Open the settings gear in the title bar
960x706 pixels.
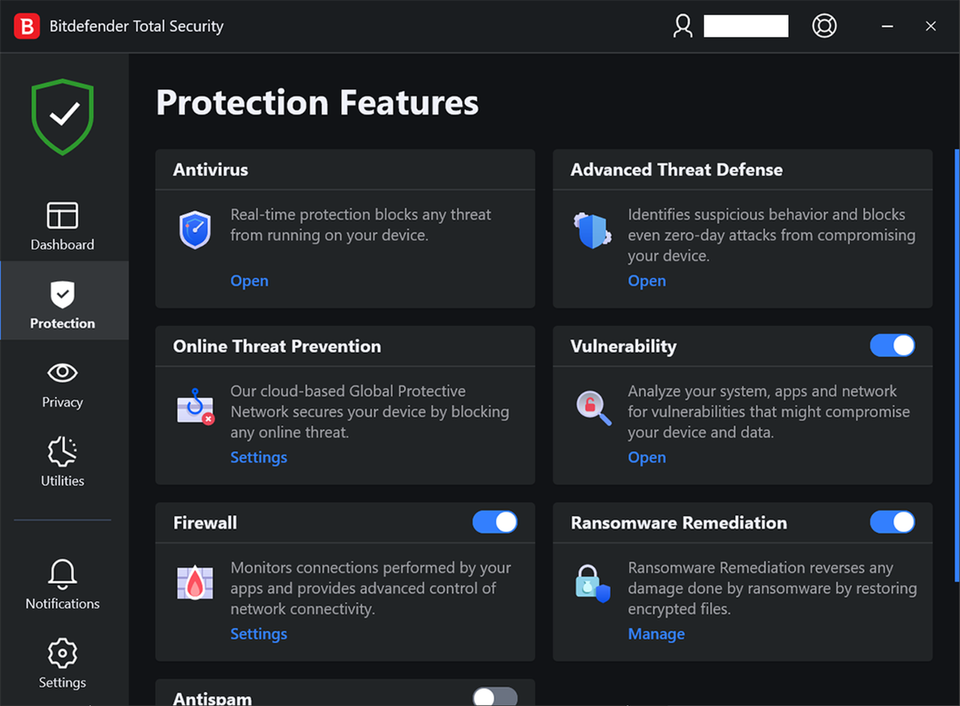coord(824,25)
